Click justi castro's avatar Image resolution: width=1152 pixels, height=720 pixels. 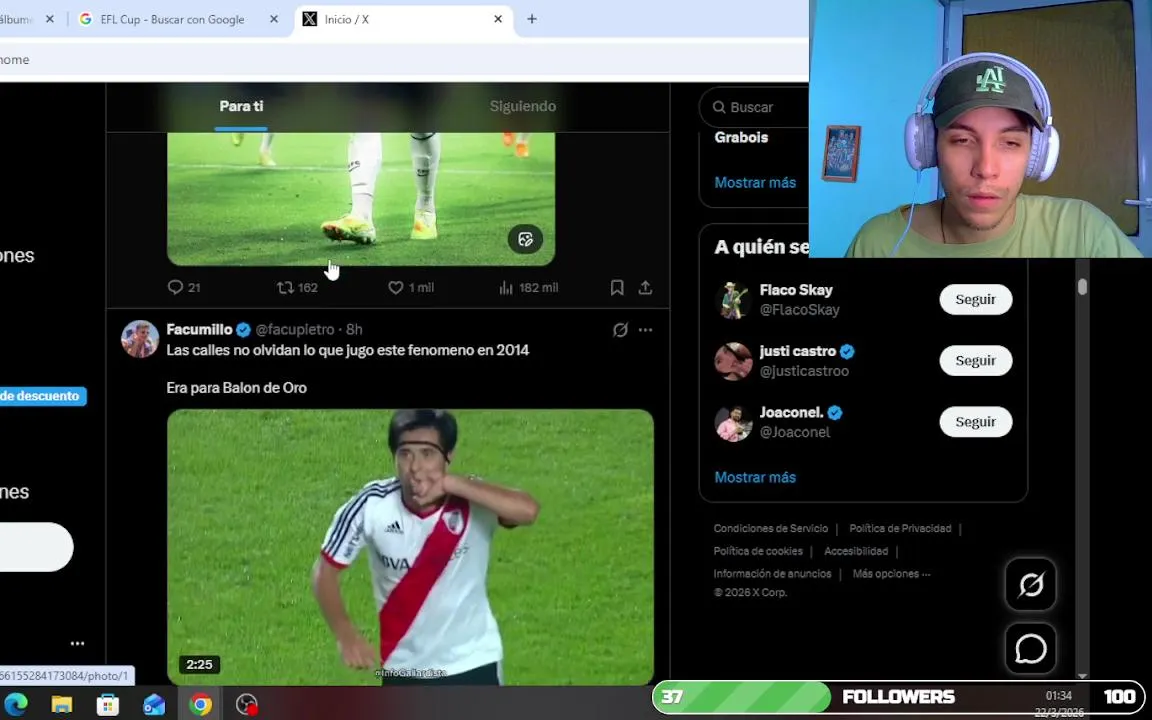coord(733,361)
